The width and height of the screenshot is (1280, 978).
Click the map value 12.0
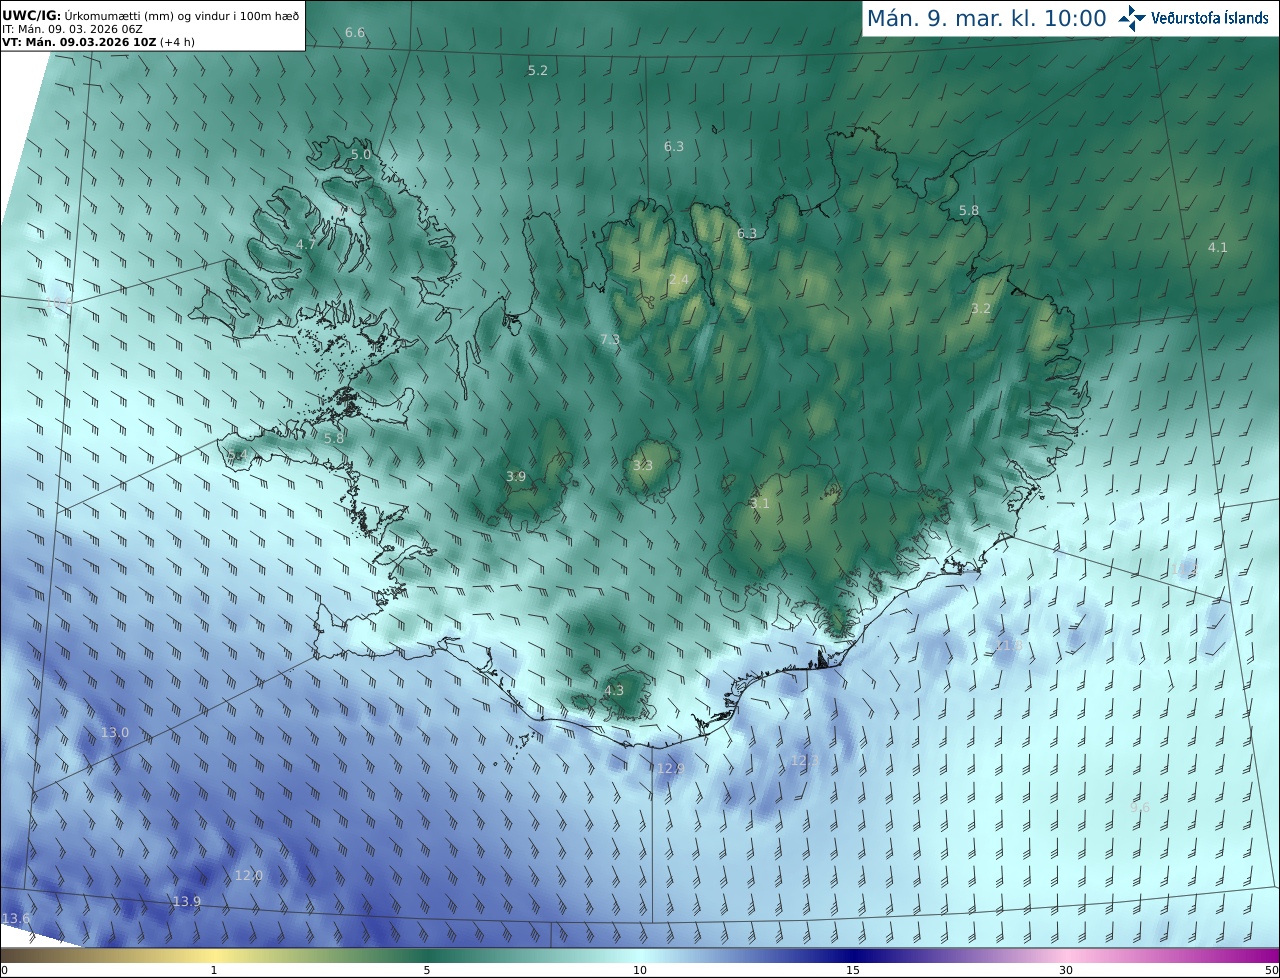[x=249, y=876]
